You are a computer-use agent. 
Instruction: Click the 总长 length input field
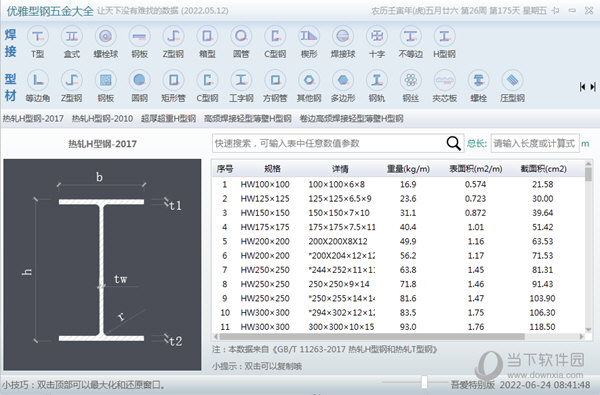click(x=535, y=143)
